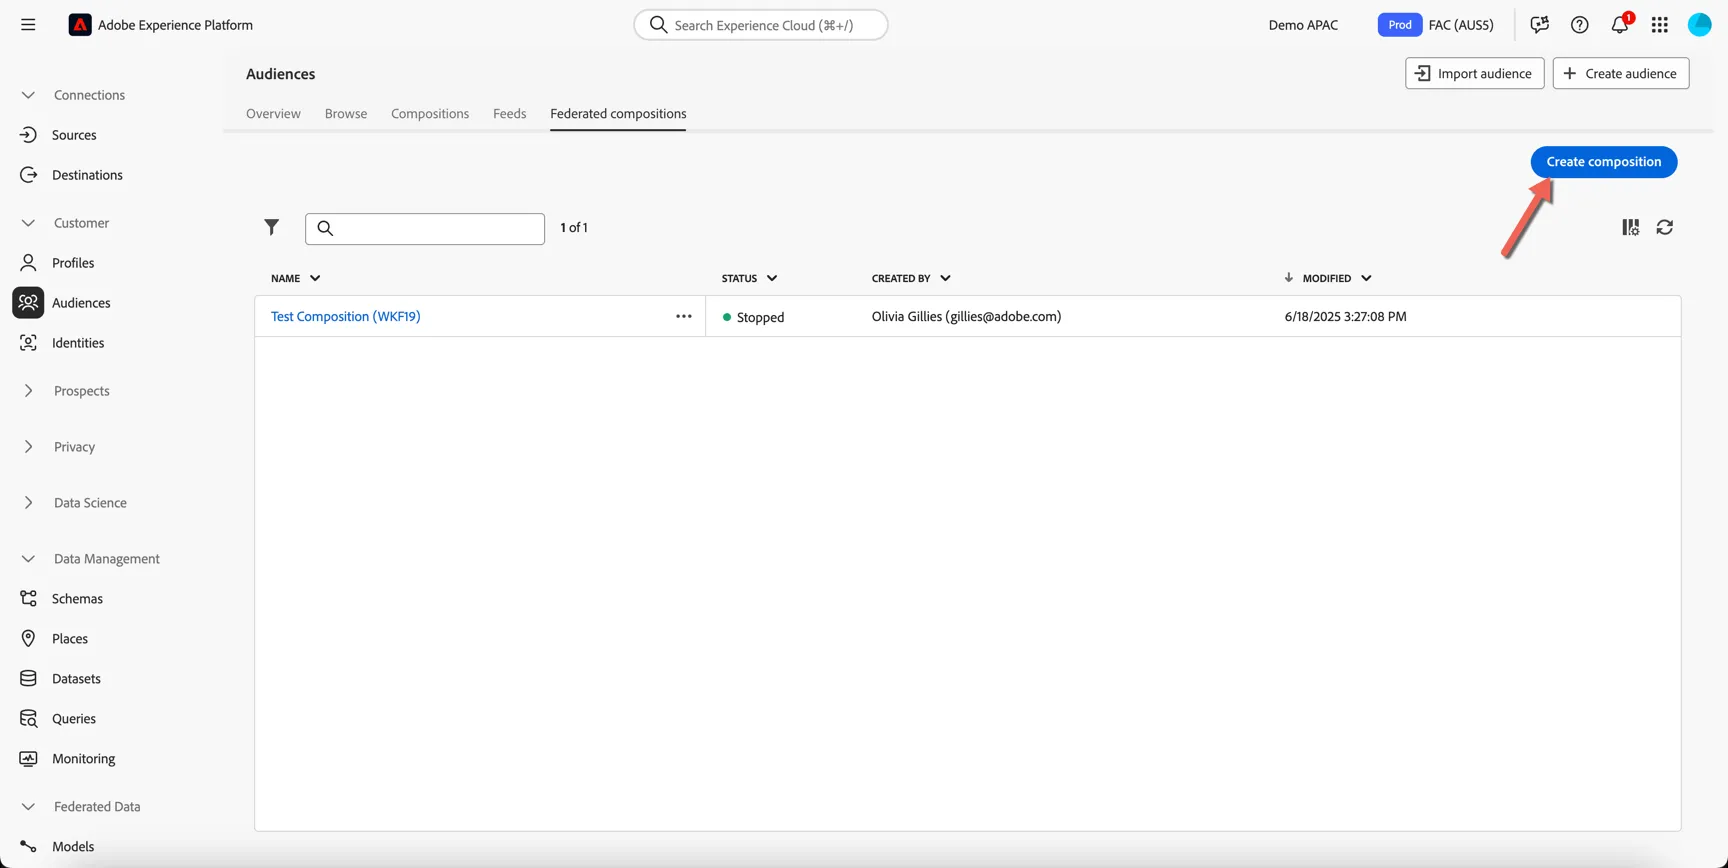This screenshot has height=868, width=1728.
Task: Click the Import audience button
Action: click(x=1475, y=74)
